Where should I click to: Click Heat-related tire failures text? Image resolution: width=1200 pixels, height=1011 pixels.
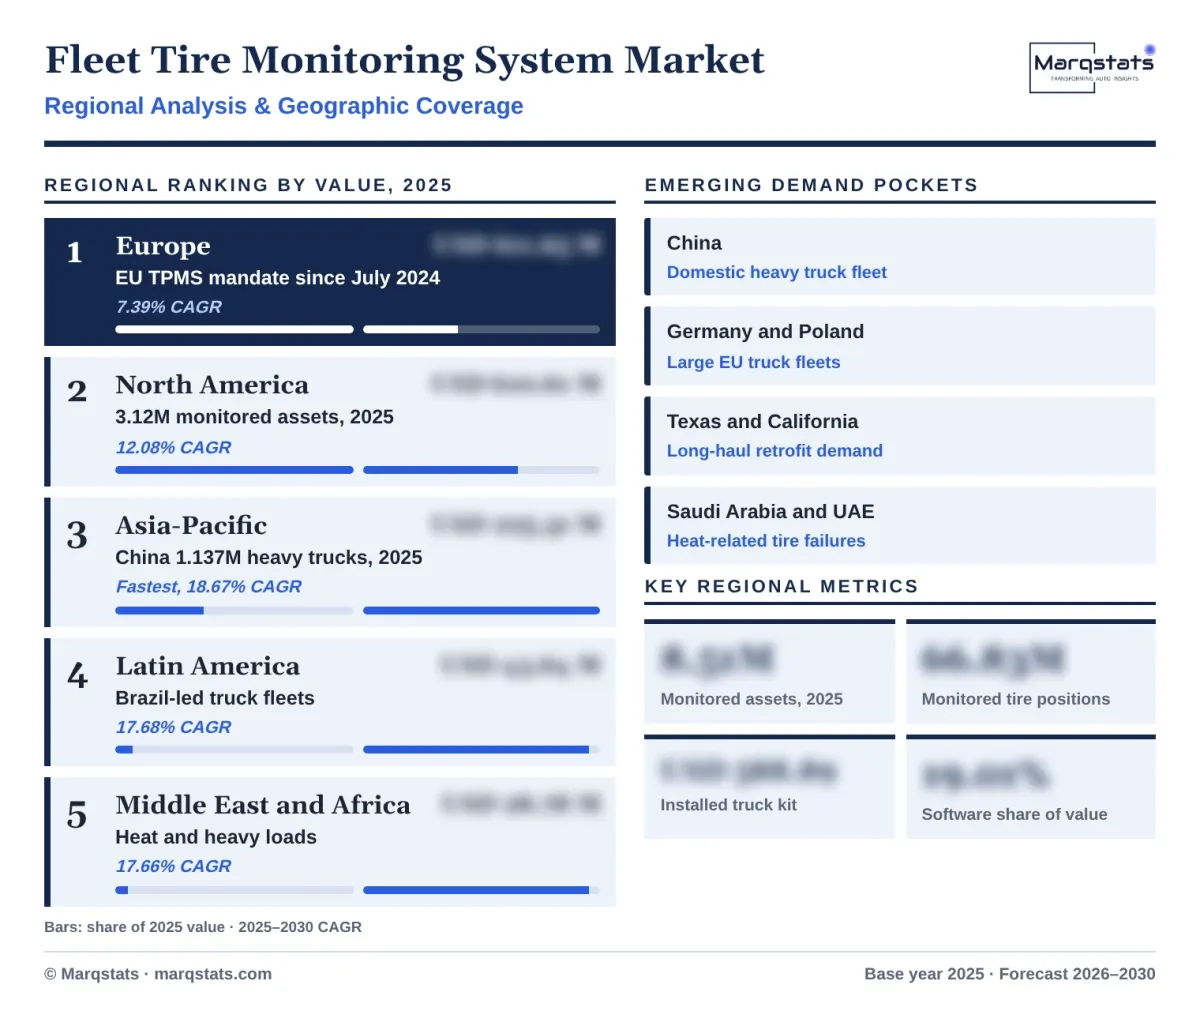pos(766,541)
